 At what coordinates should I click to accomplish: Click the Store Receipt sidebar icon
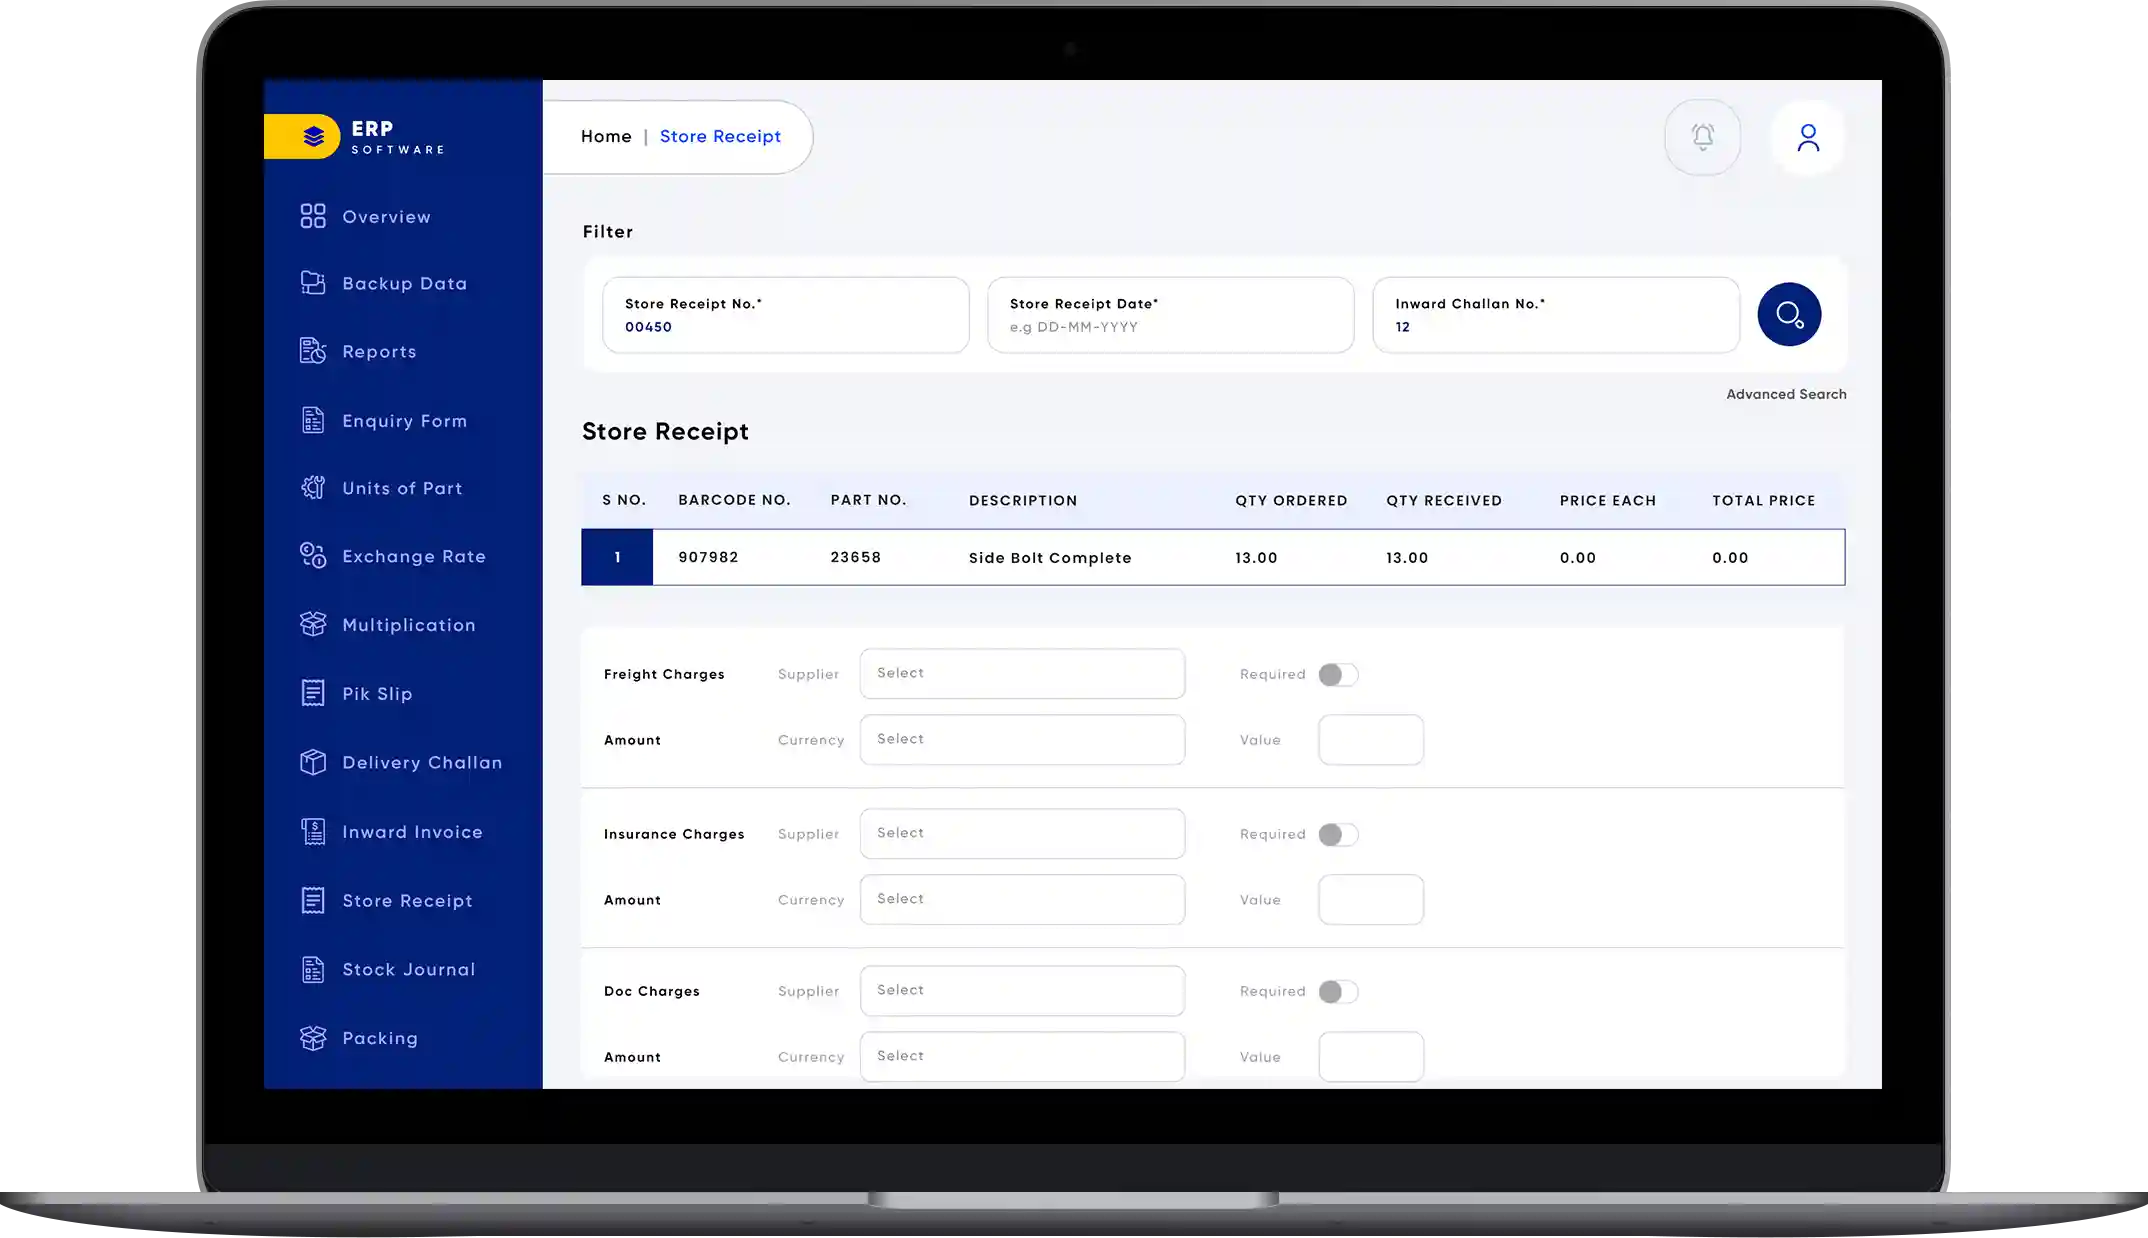tap(313, 900)
